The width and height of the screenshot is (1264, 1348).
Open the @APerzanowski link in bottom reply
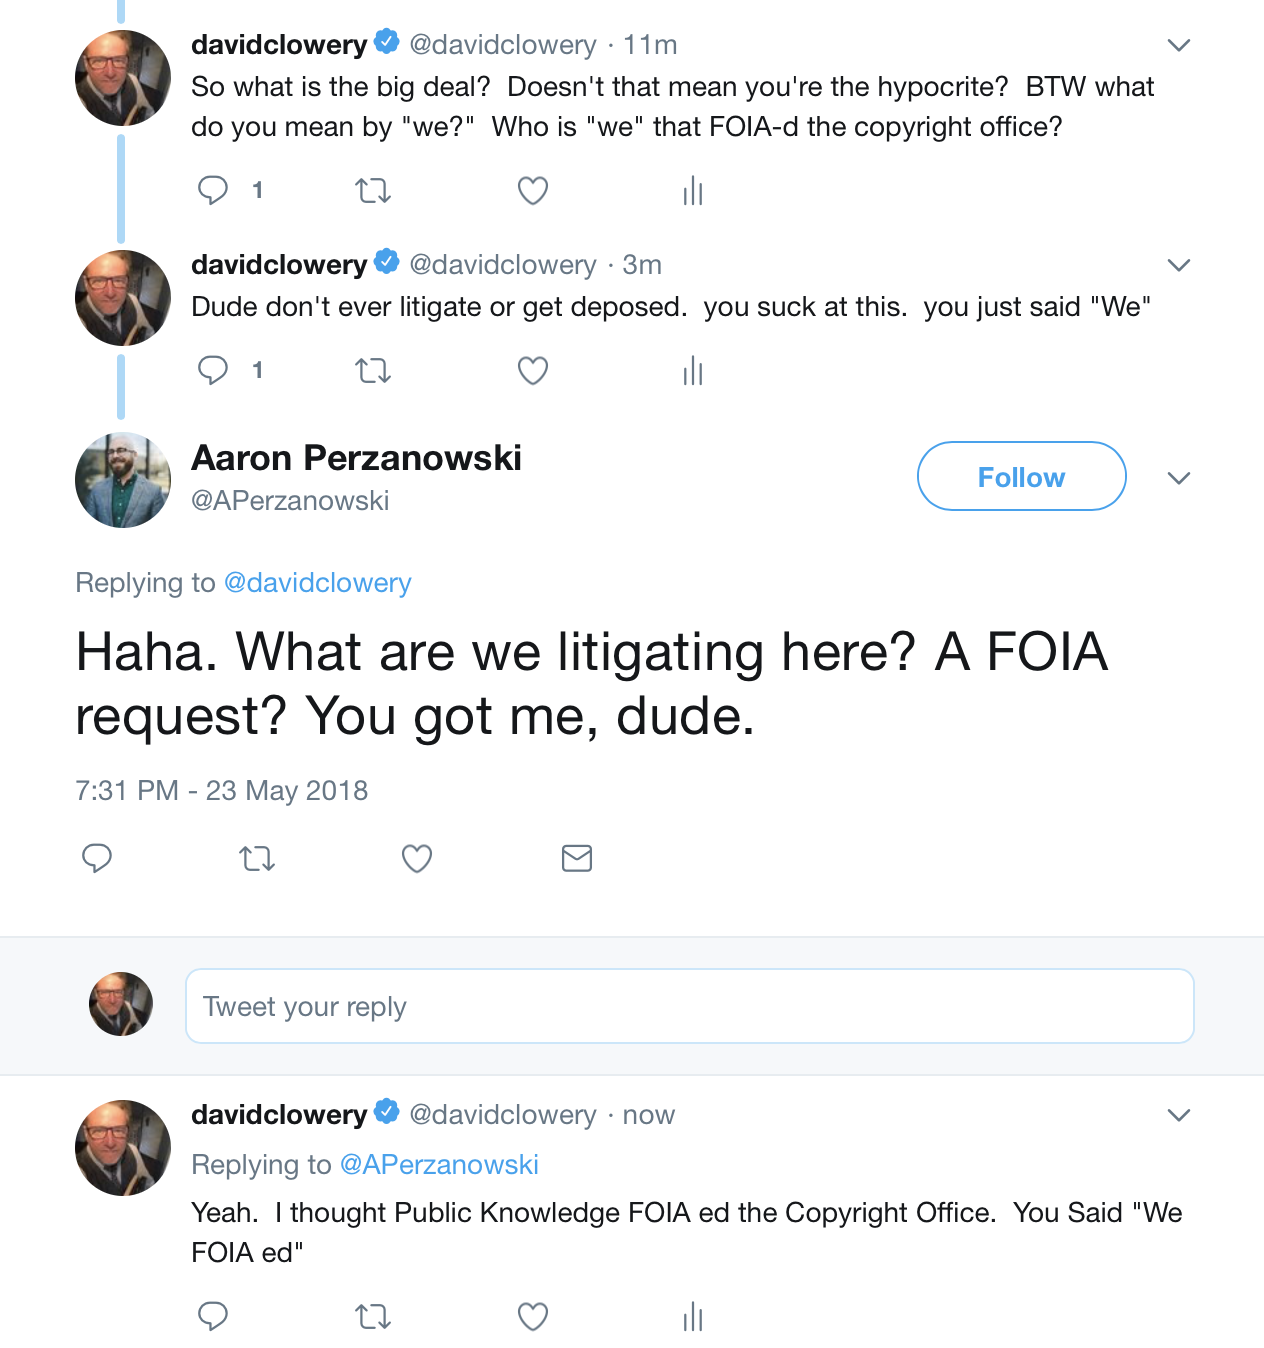(439, 1165)
